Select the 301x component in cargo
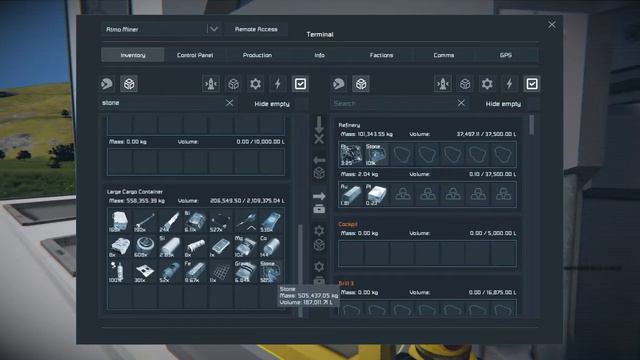This screenshot has height=360, width=640. point(144,271)
